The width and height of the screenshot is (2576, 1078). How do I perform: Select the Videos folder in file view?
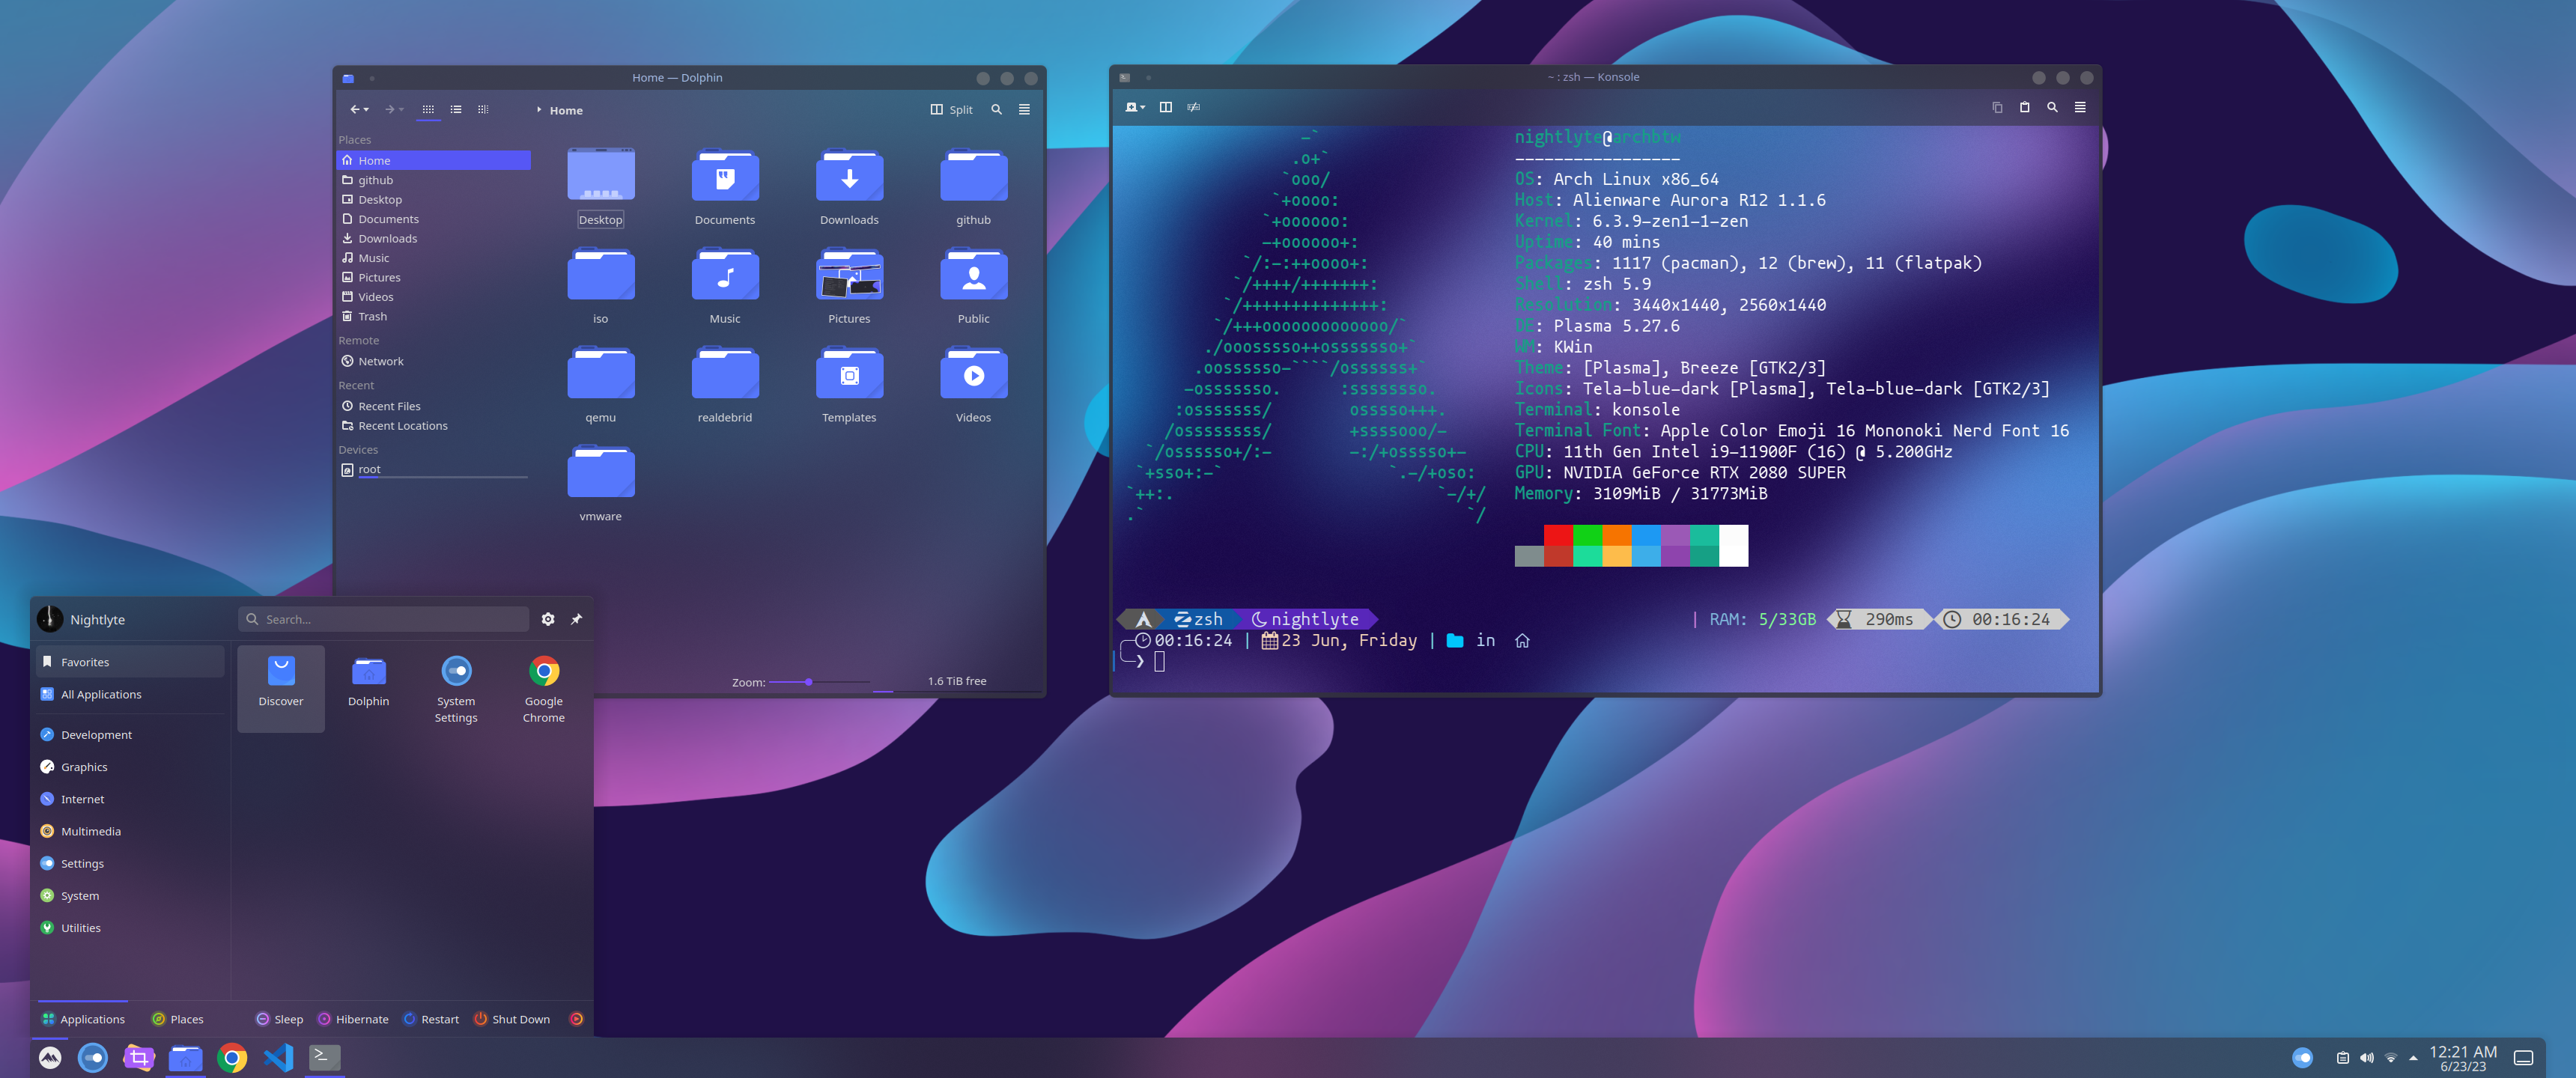[973, 385]
